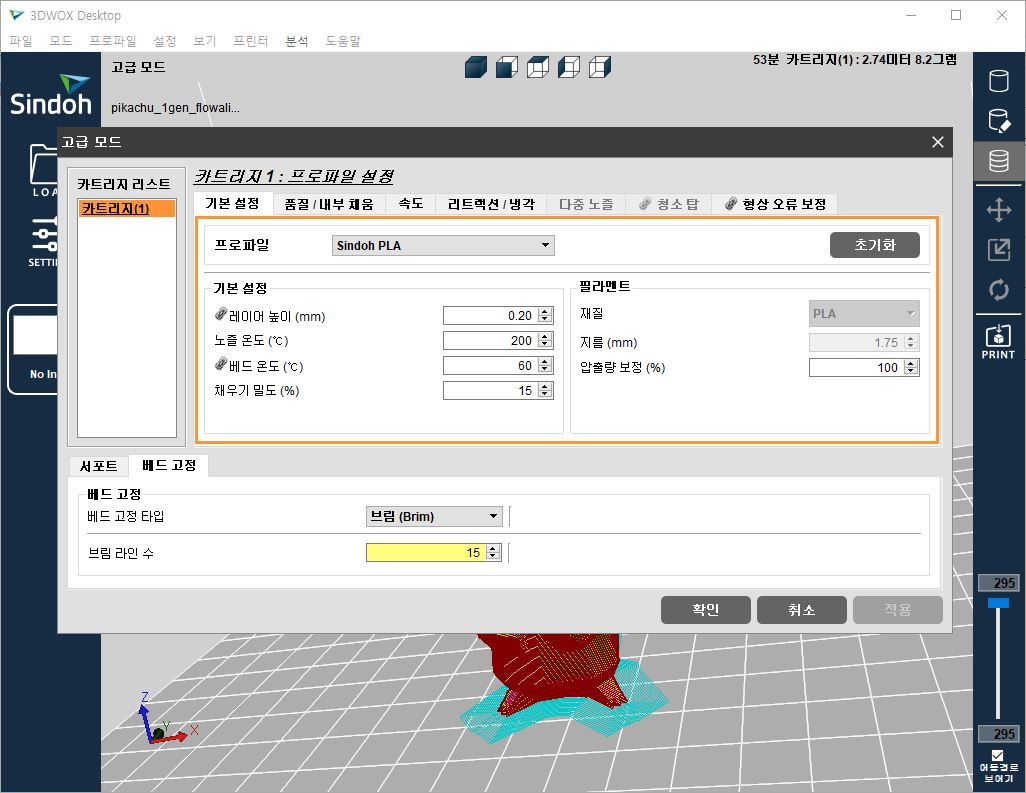Image resolution: width=1026 pixels, height=793 pixels.
Task: Increase 레이어 높이 value with stepper
Action: pos(545,311)
